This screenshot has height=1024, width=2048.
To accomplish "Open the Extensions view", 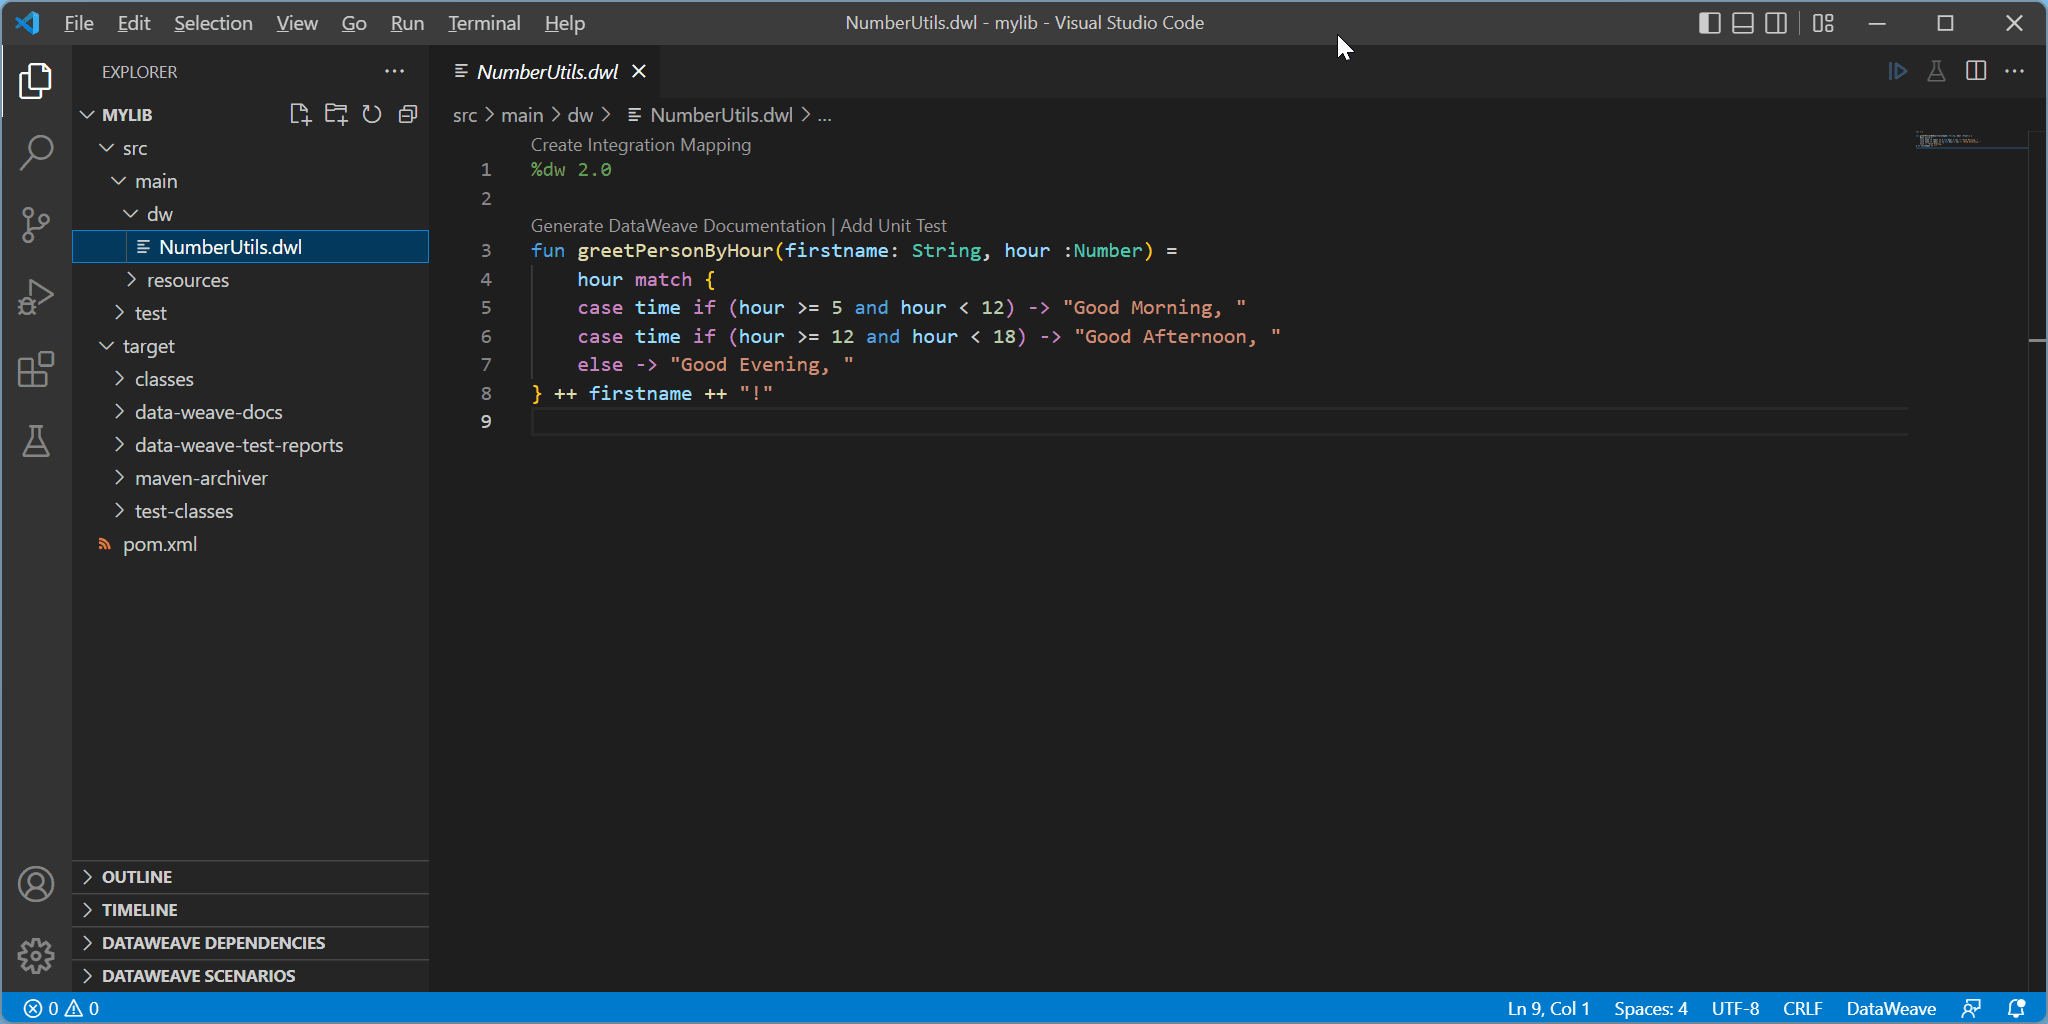I will coord(36,369).
